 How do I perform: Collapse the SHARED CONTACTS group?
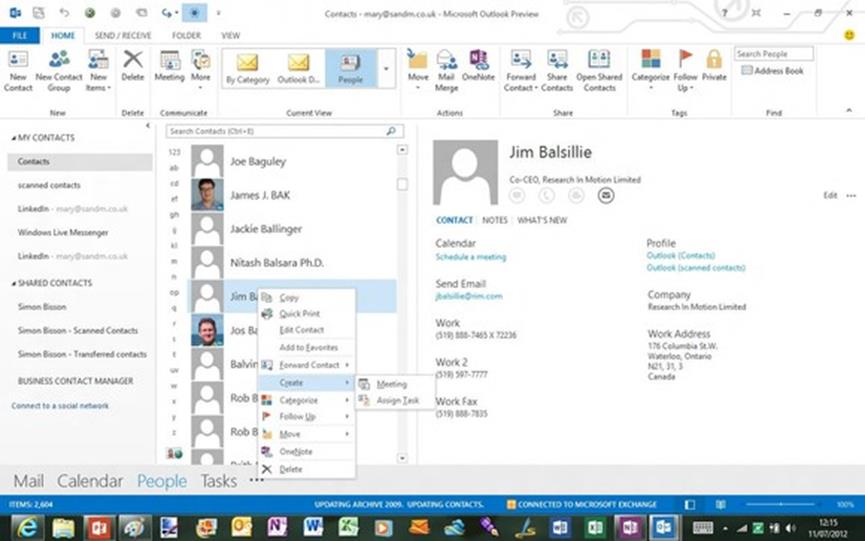pos(13,283)
